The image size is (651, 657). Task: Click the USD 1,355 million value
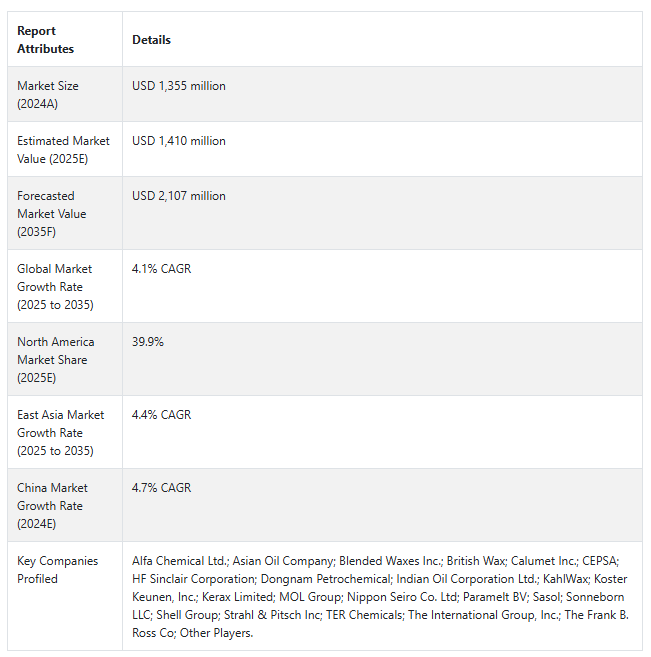click(179, 86)
